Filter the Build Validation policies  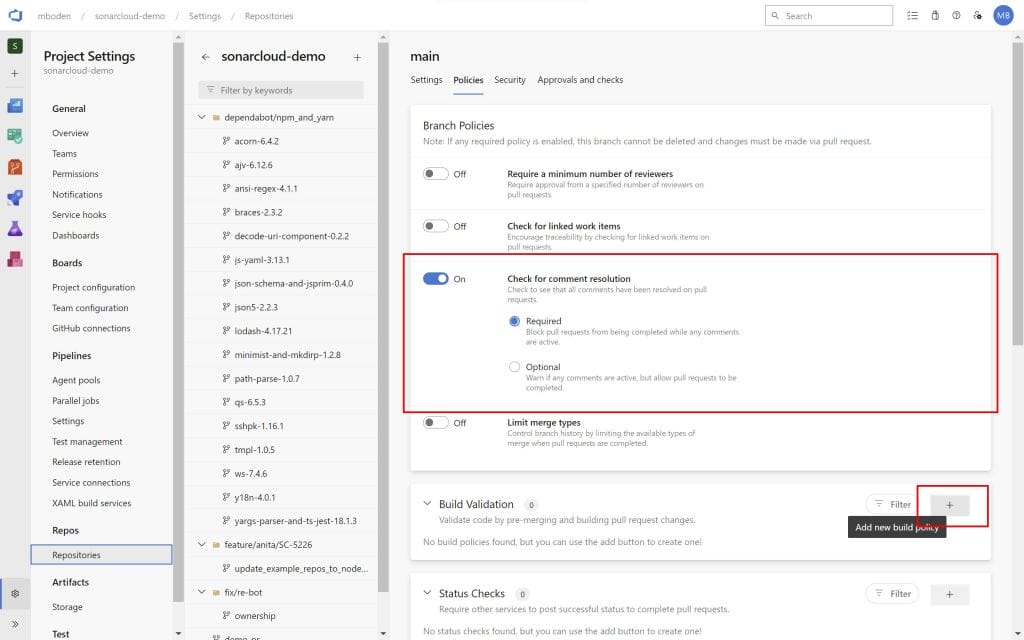coord(892,504)
